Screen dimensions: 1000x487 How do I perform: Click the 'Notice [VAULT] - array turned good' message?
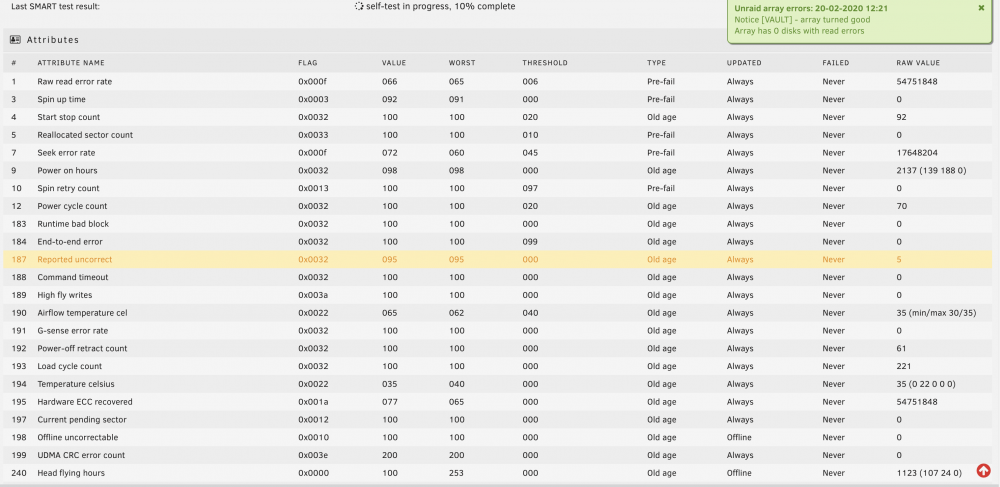point(802,20)
